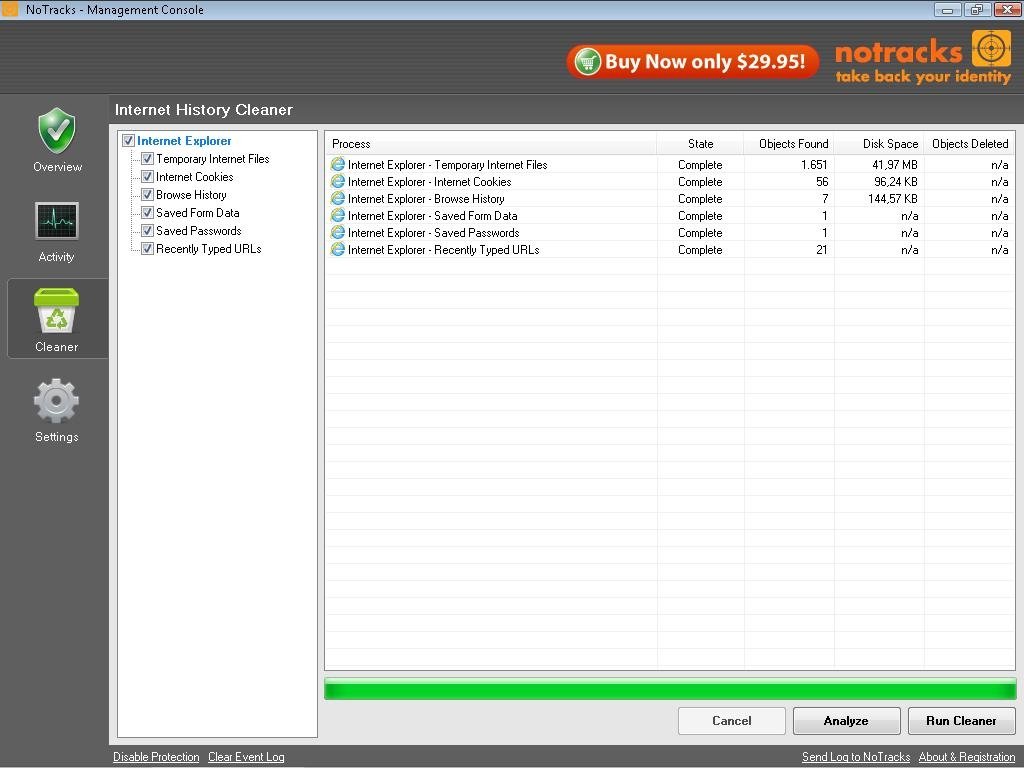Select Internet Cookies tree label

(x=195, y=176)
